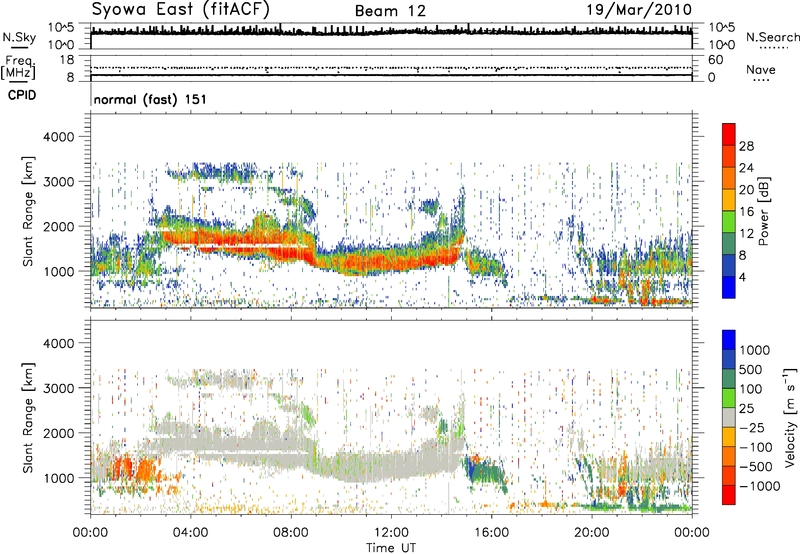800x554 pixels.
Task: Click the gray velocity band near 12:00
Action: point(391,467)
